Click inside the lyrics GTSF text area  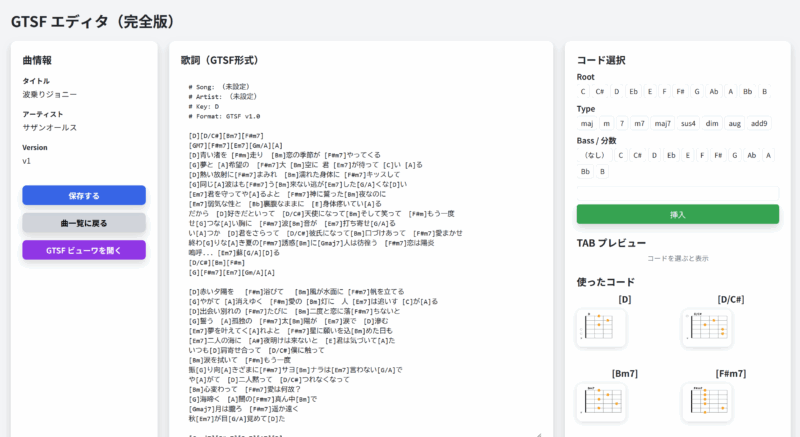[360, 250]
